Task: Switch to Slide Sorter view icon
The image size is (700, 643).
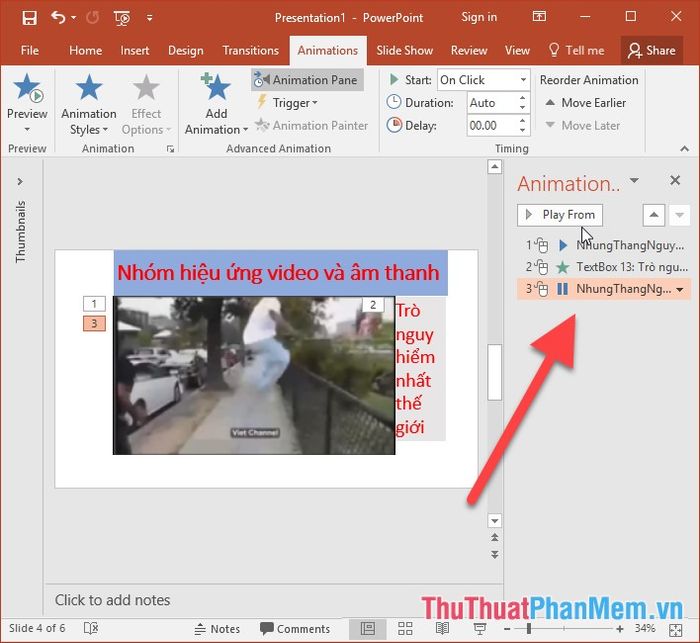Action: [x=405, y=628]
